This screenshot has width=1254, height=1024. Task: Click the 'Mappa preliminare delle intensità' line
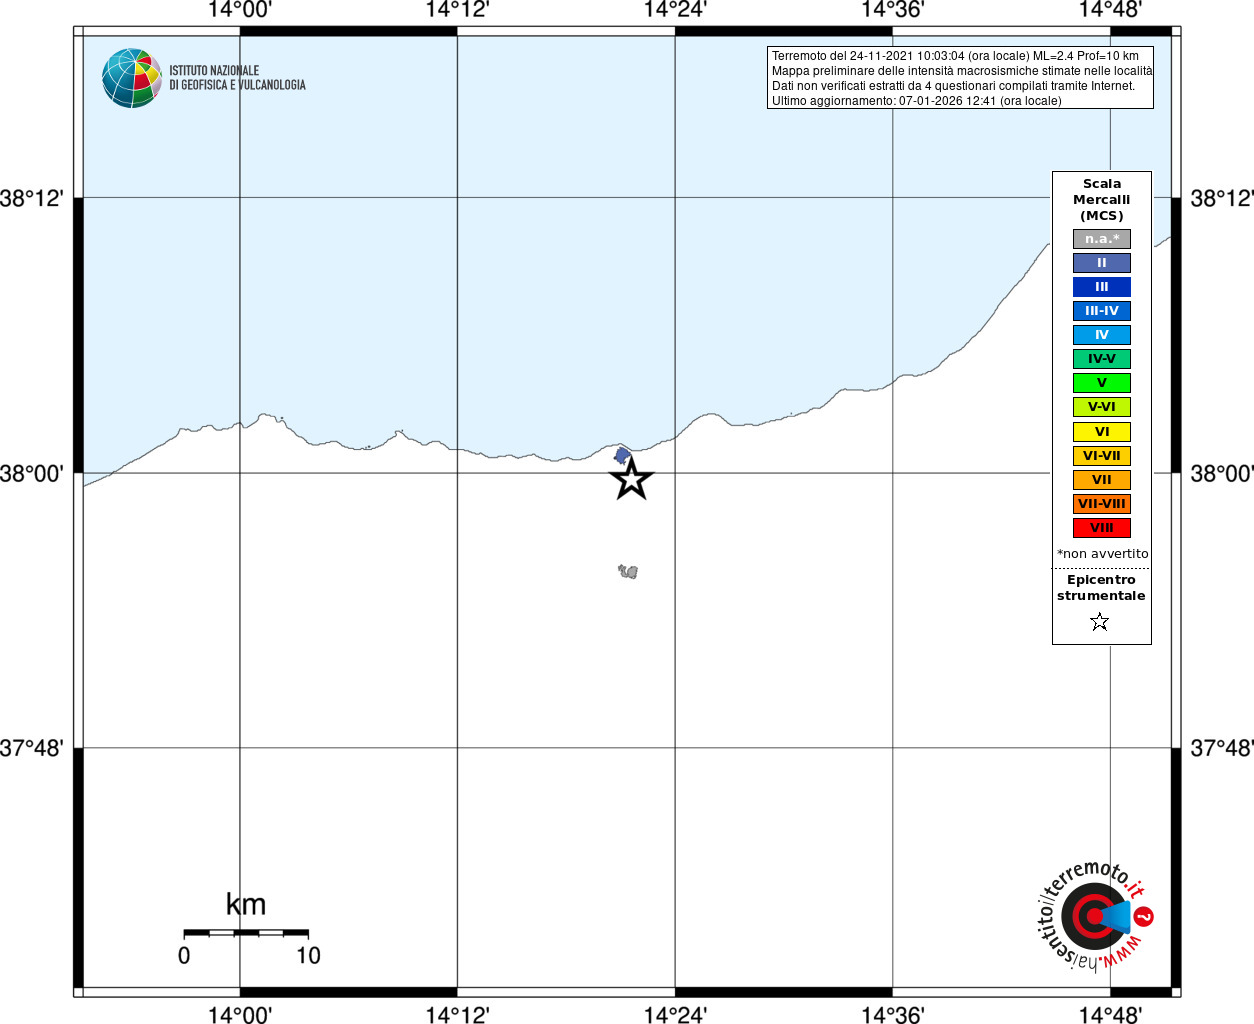pyautogui.click(x=962, y=71)
